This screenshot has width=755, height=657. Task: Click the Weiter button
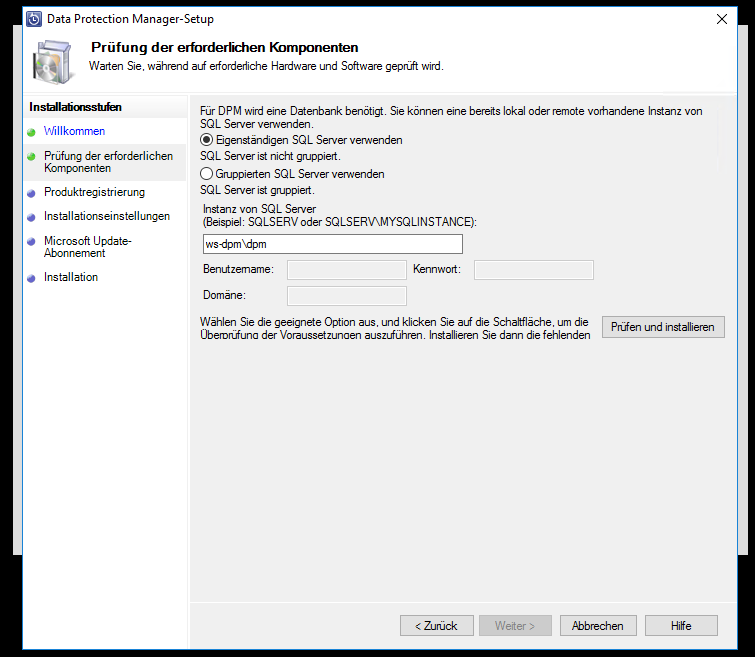coord(515,626)
